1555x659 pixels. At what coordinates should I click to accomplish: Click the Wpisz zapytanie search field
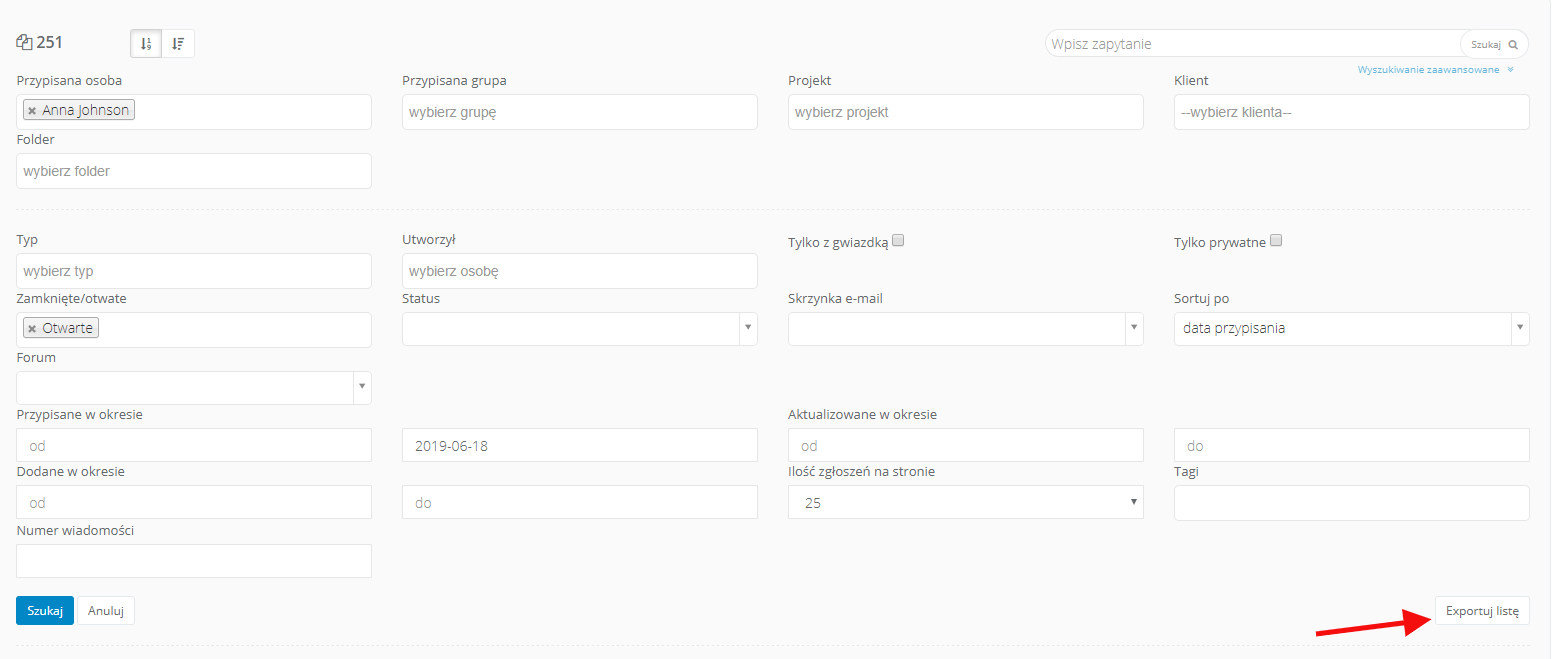pos(1250,44)
